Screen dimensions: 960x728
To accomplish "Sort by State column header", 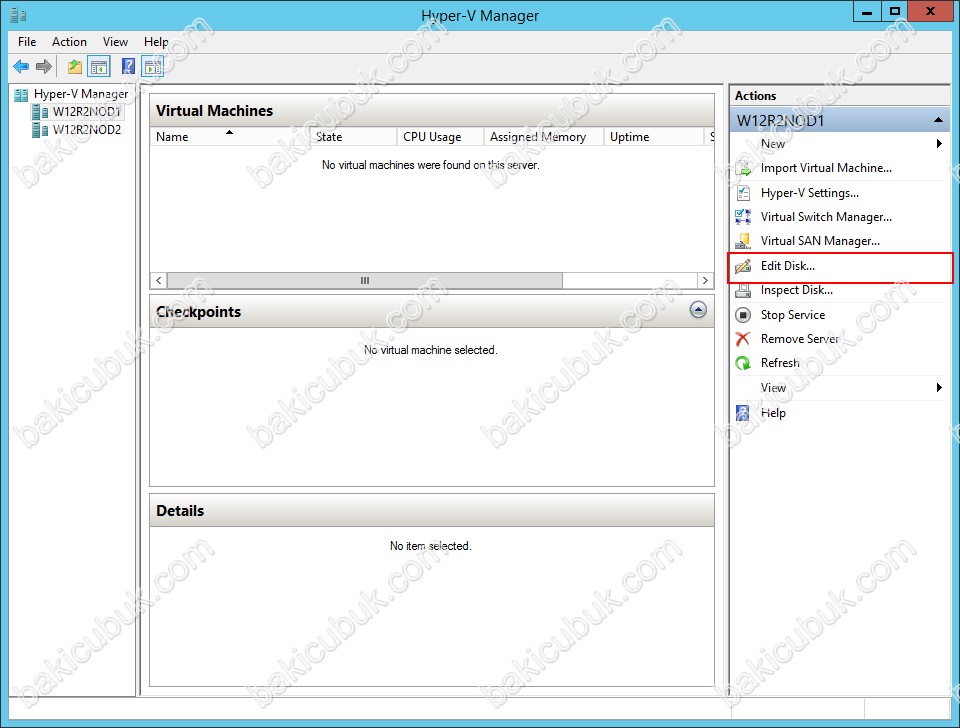I will pyautogui.click(x=353, y=137).
